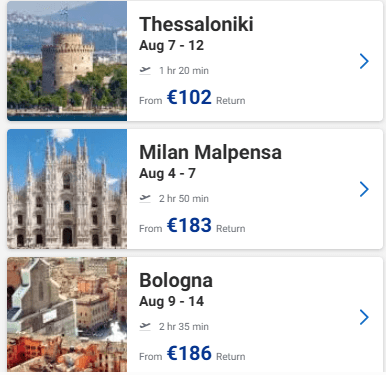Open Thessaloniki deal with right chevron arrow

364,61
